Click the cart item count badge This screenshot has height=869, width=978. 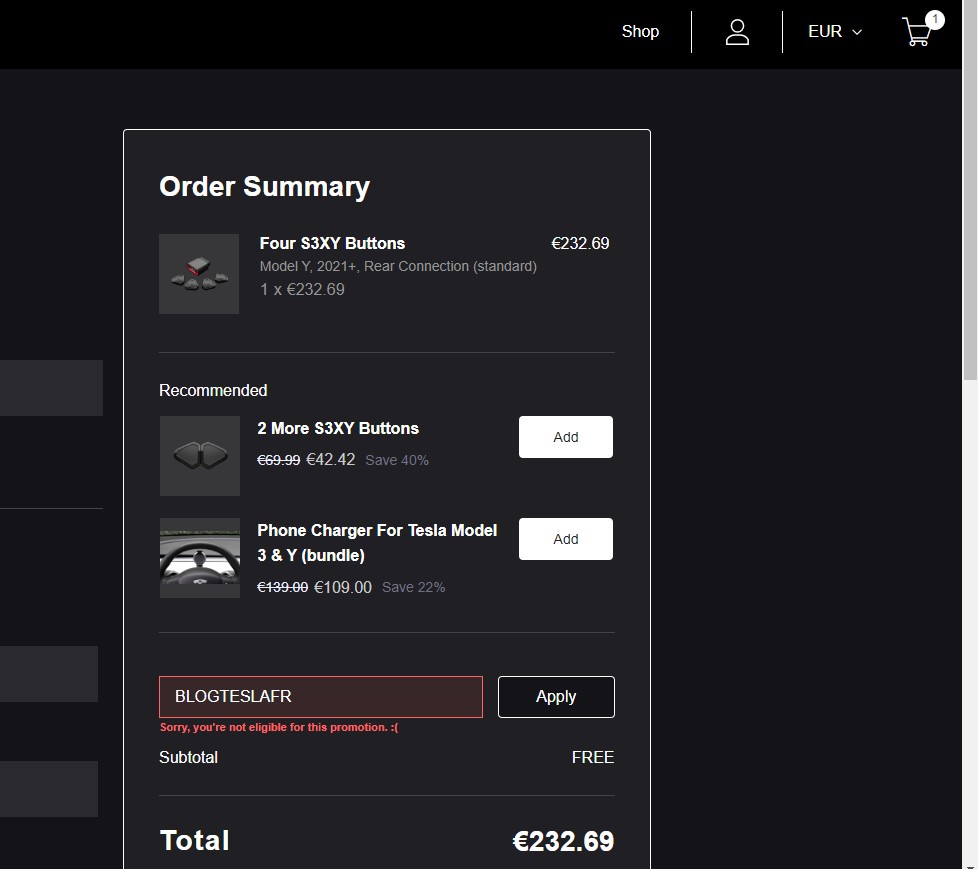(934, 19)
